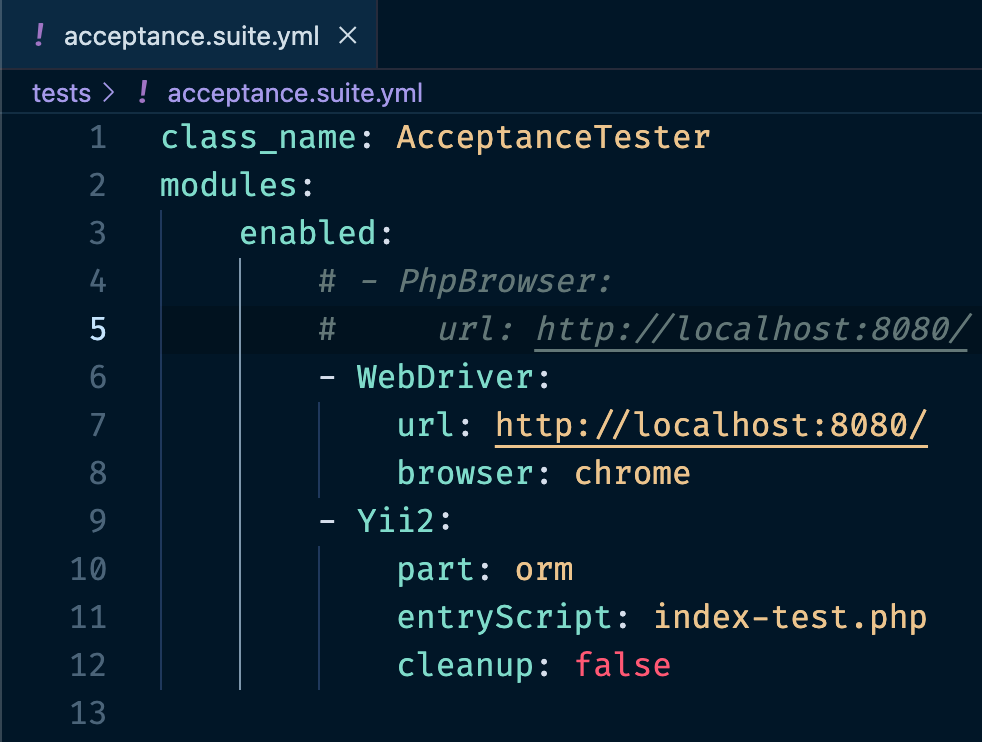Image resolution: width=982 pixels, height=742 pixels.
Task: Close the acceptance.suite.yml editor tab
Action: pos(348,37)
